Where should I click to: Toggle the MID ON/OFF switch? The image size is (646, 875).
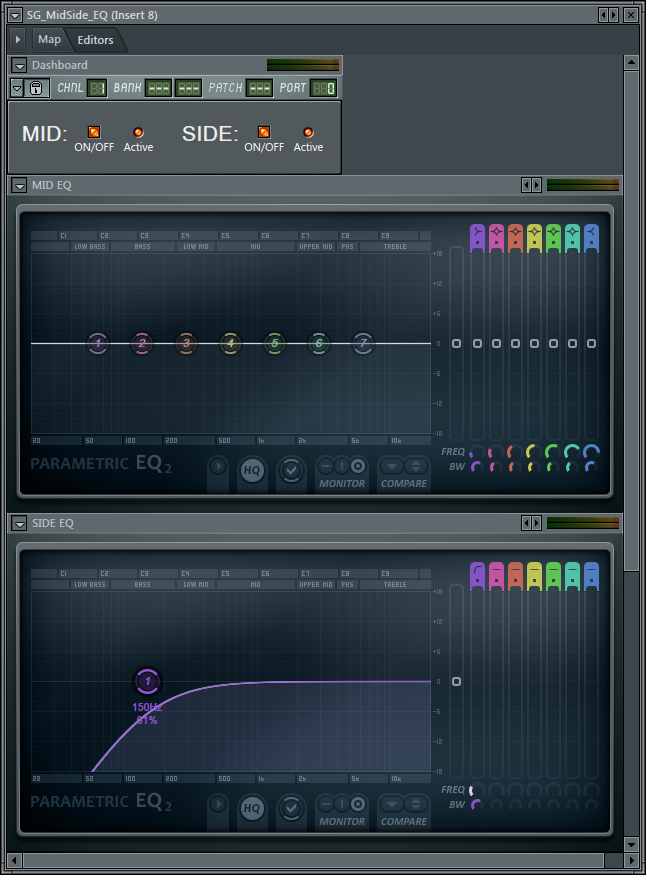pos(94,132)
